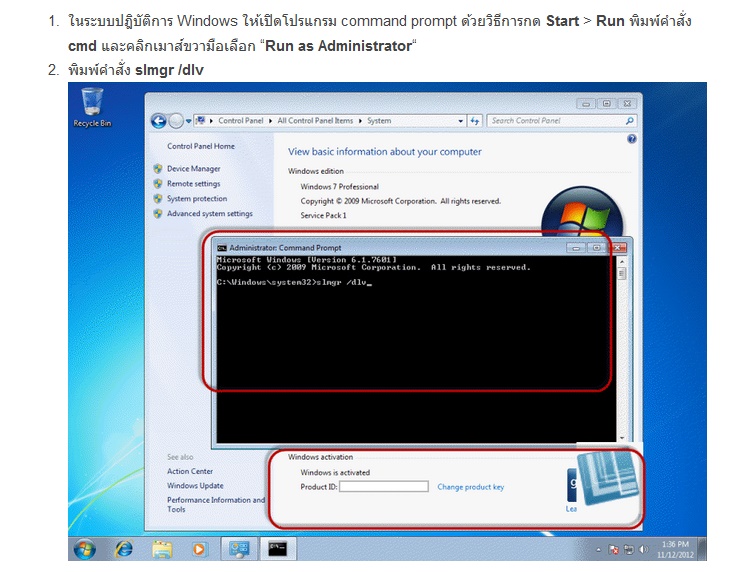Click the Service Pack 1 text
The height and width of the screenshot is (572, 741).
coord(323,216)
